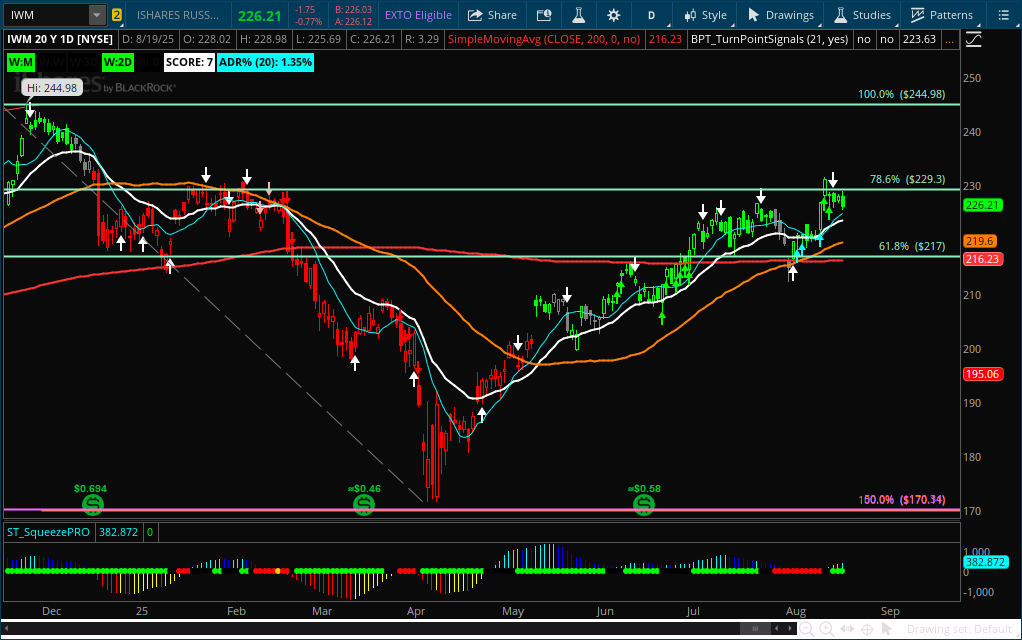
Task: Click the active drawing tool icon above price axis
Action: click(973, 40)
